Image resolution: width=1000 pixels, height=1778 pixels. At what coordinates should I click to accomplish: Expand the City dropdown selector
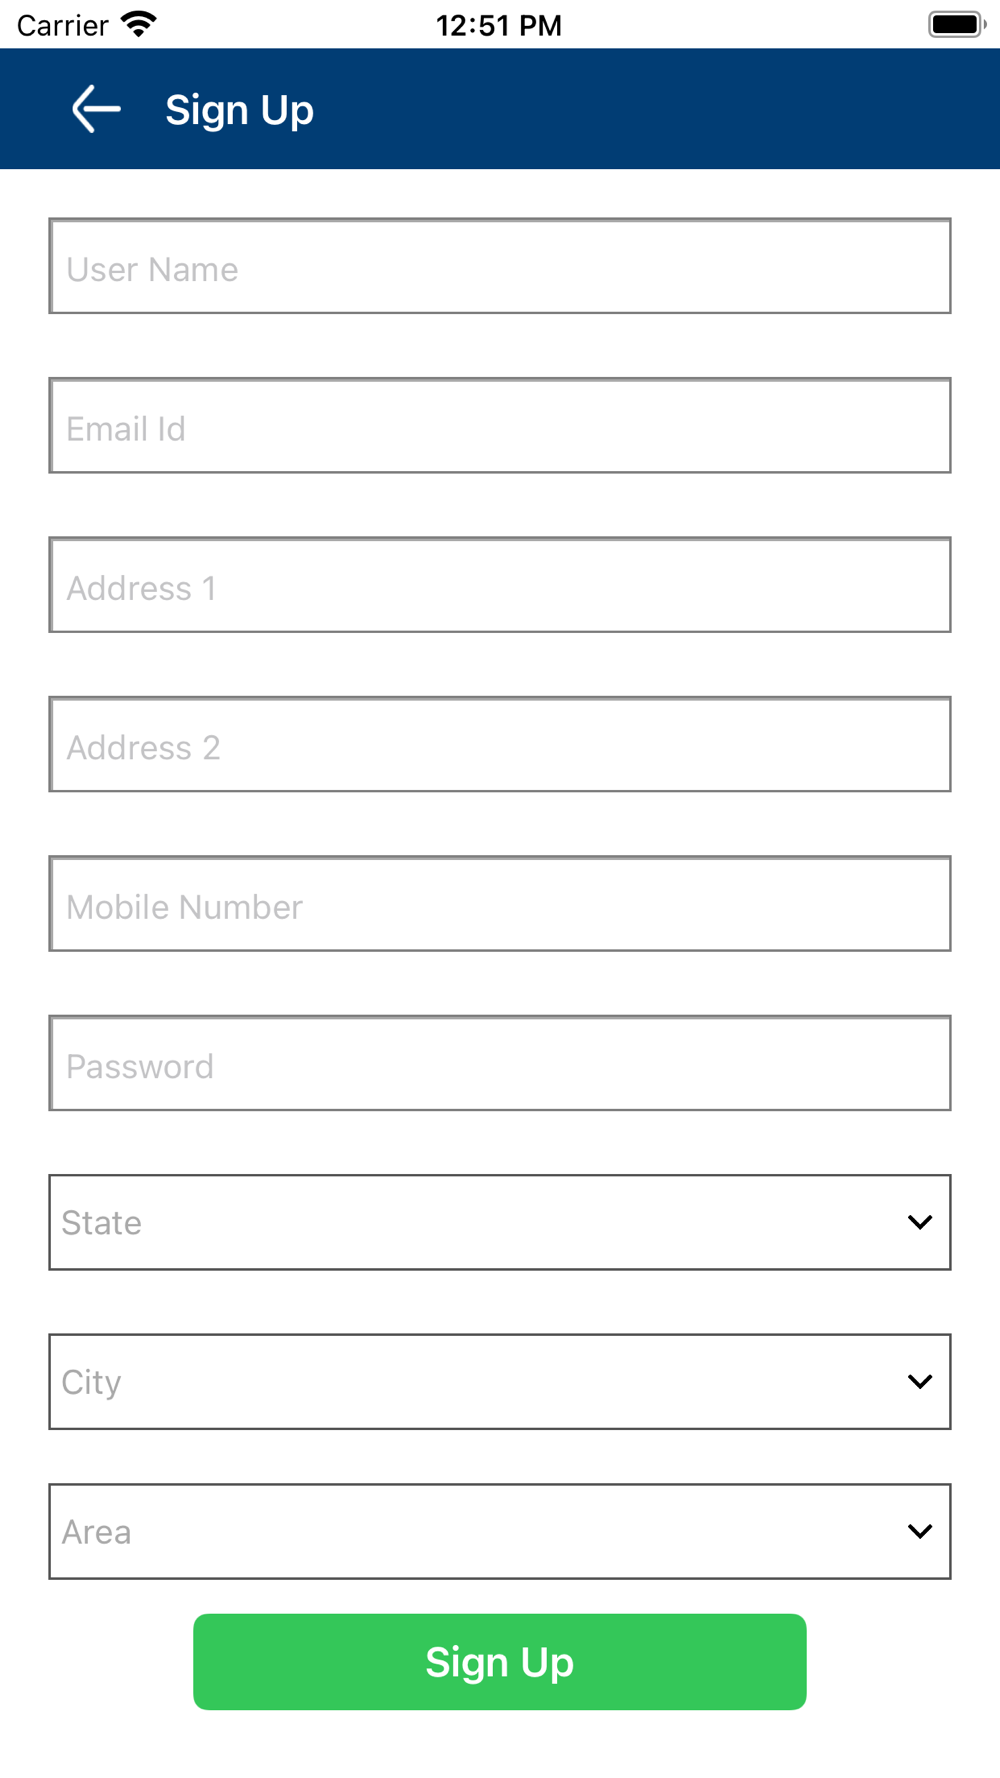coord(480,1382)
